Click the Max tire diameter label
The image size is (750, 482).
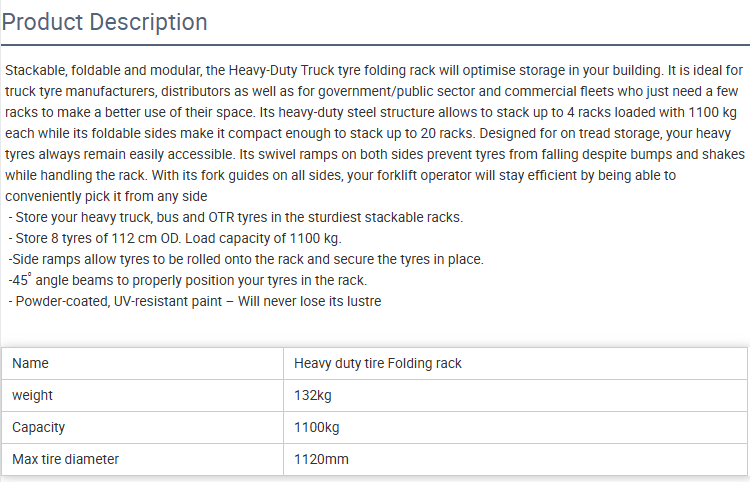coord(66,460)
